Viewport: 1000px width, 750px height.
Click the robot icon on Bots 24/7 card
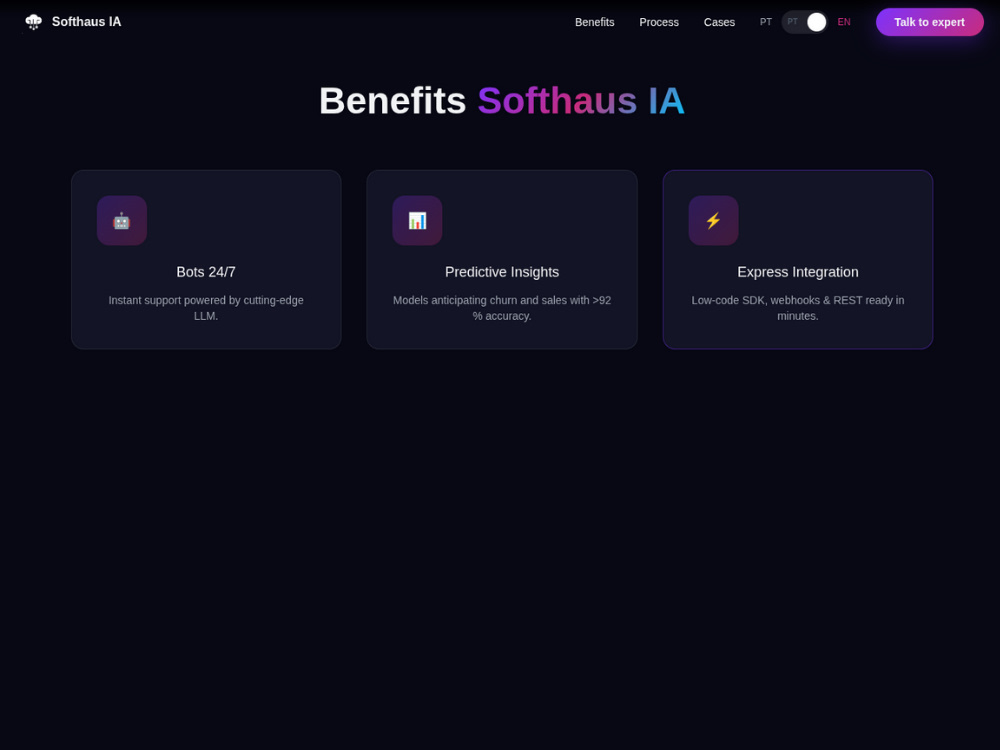(122, 221)
